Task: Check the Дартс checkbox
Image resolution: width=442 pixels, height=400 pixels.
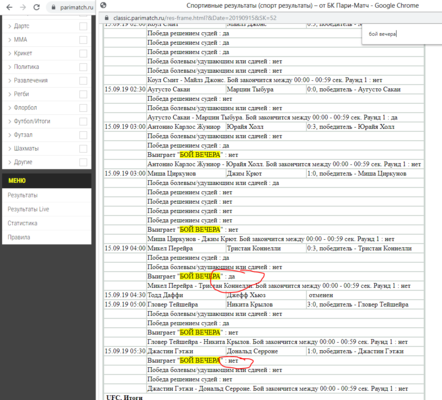Action: (x=83, y=26)
